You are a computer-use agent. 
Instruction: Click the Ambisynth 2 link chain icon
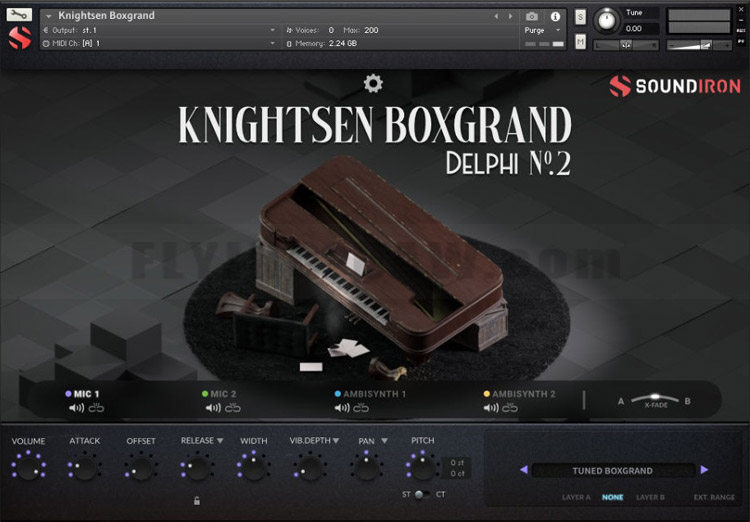(x=510, y=408)
